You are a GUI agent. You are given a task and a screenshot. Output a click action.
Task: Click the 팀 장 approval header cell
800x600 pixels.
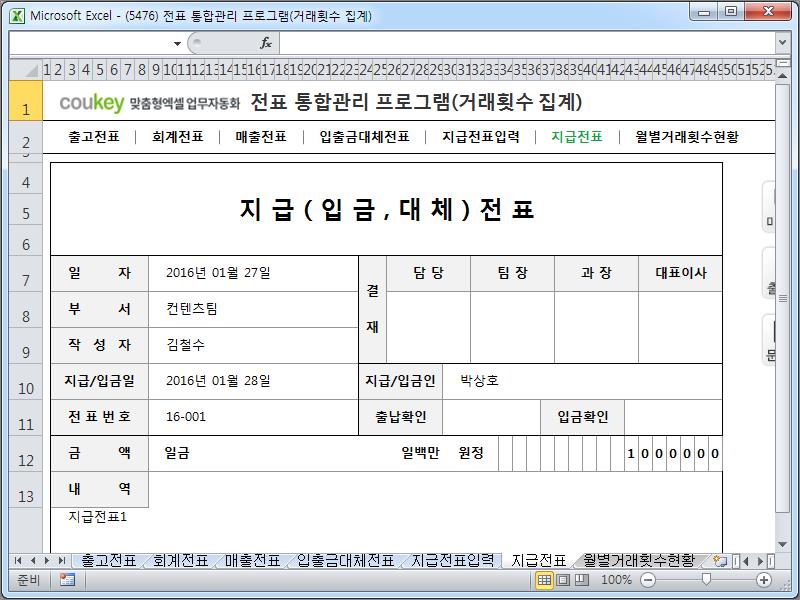[512, 273]
